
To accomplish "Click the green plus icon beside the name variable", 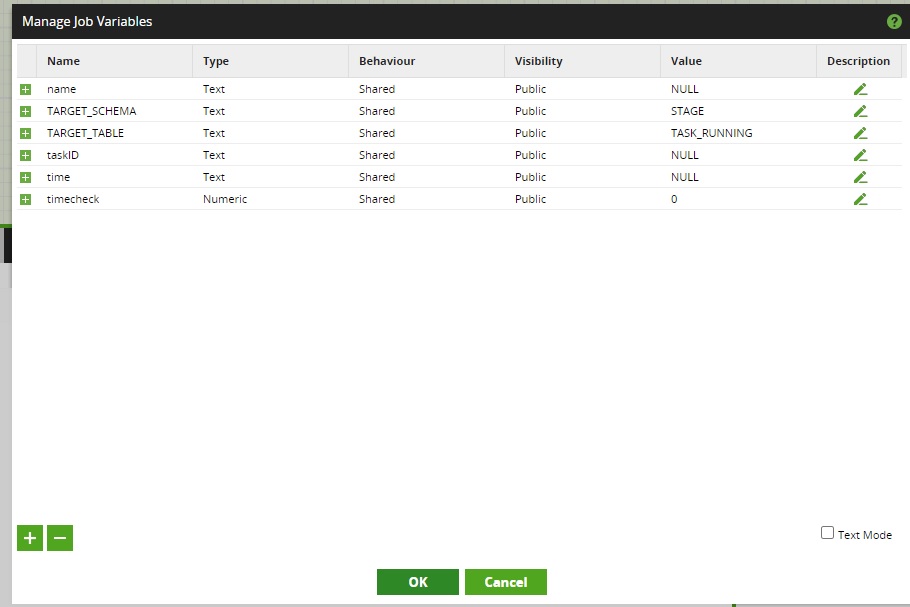I will coord(25,89).
